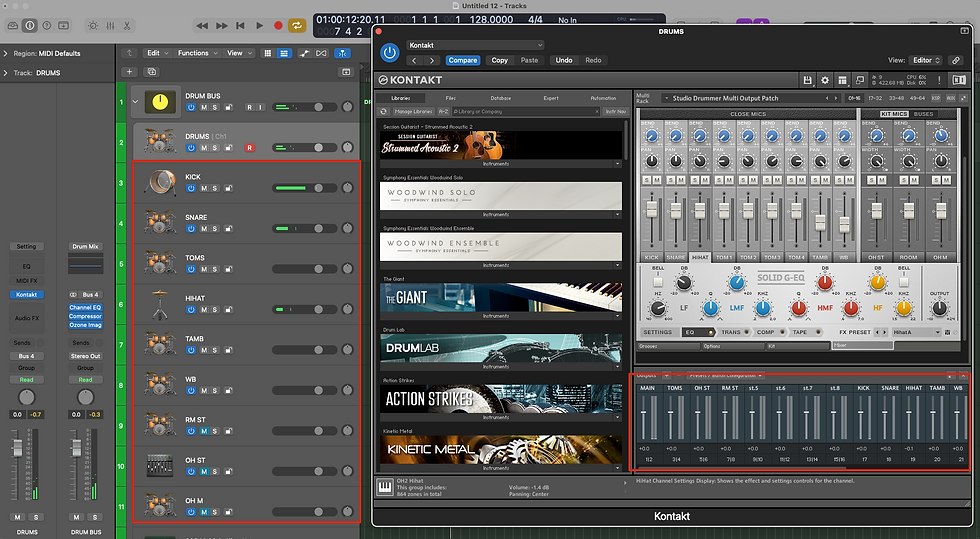Image resolution: width=980 pixels, height=539 pixels.
Task: Lock the TAMB track
Action: pyautogui.click(x=229, y=350)
